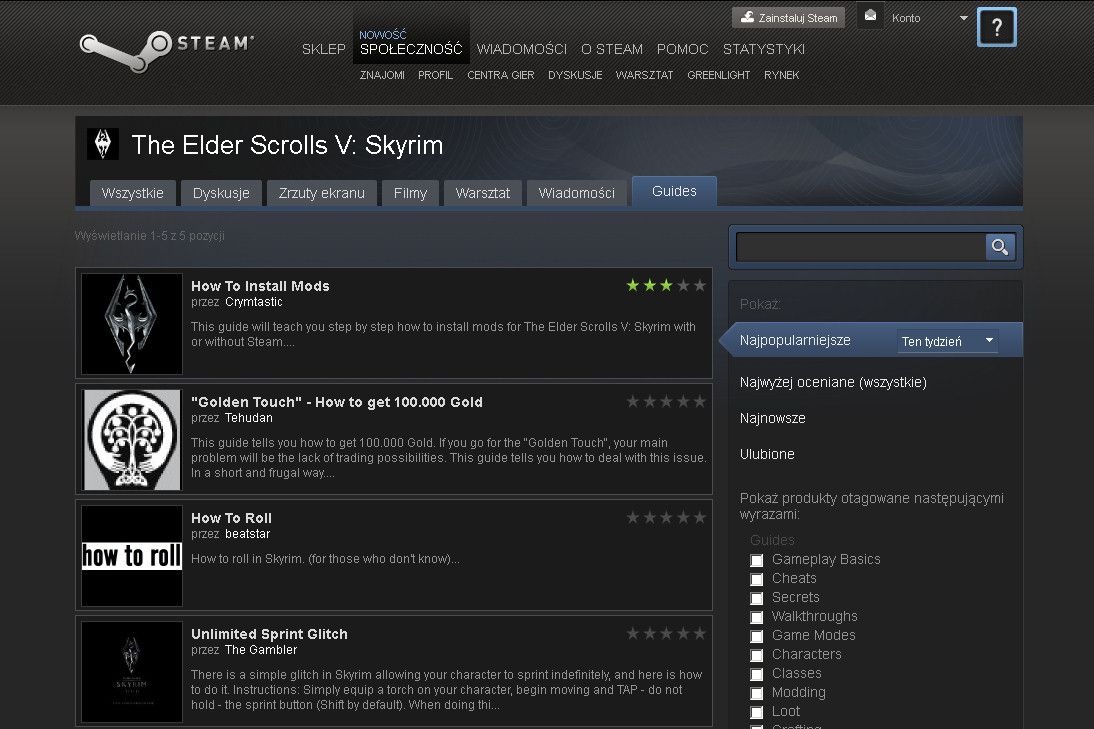Click The Elder Scrolls V: Skyrim title
The image size is (1094, 729).
click(x=287, y=145)
